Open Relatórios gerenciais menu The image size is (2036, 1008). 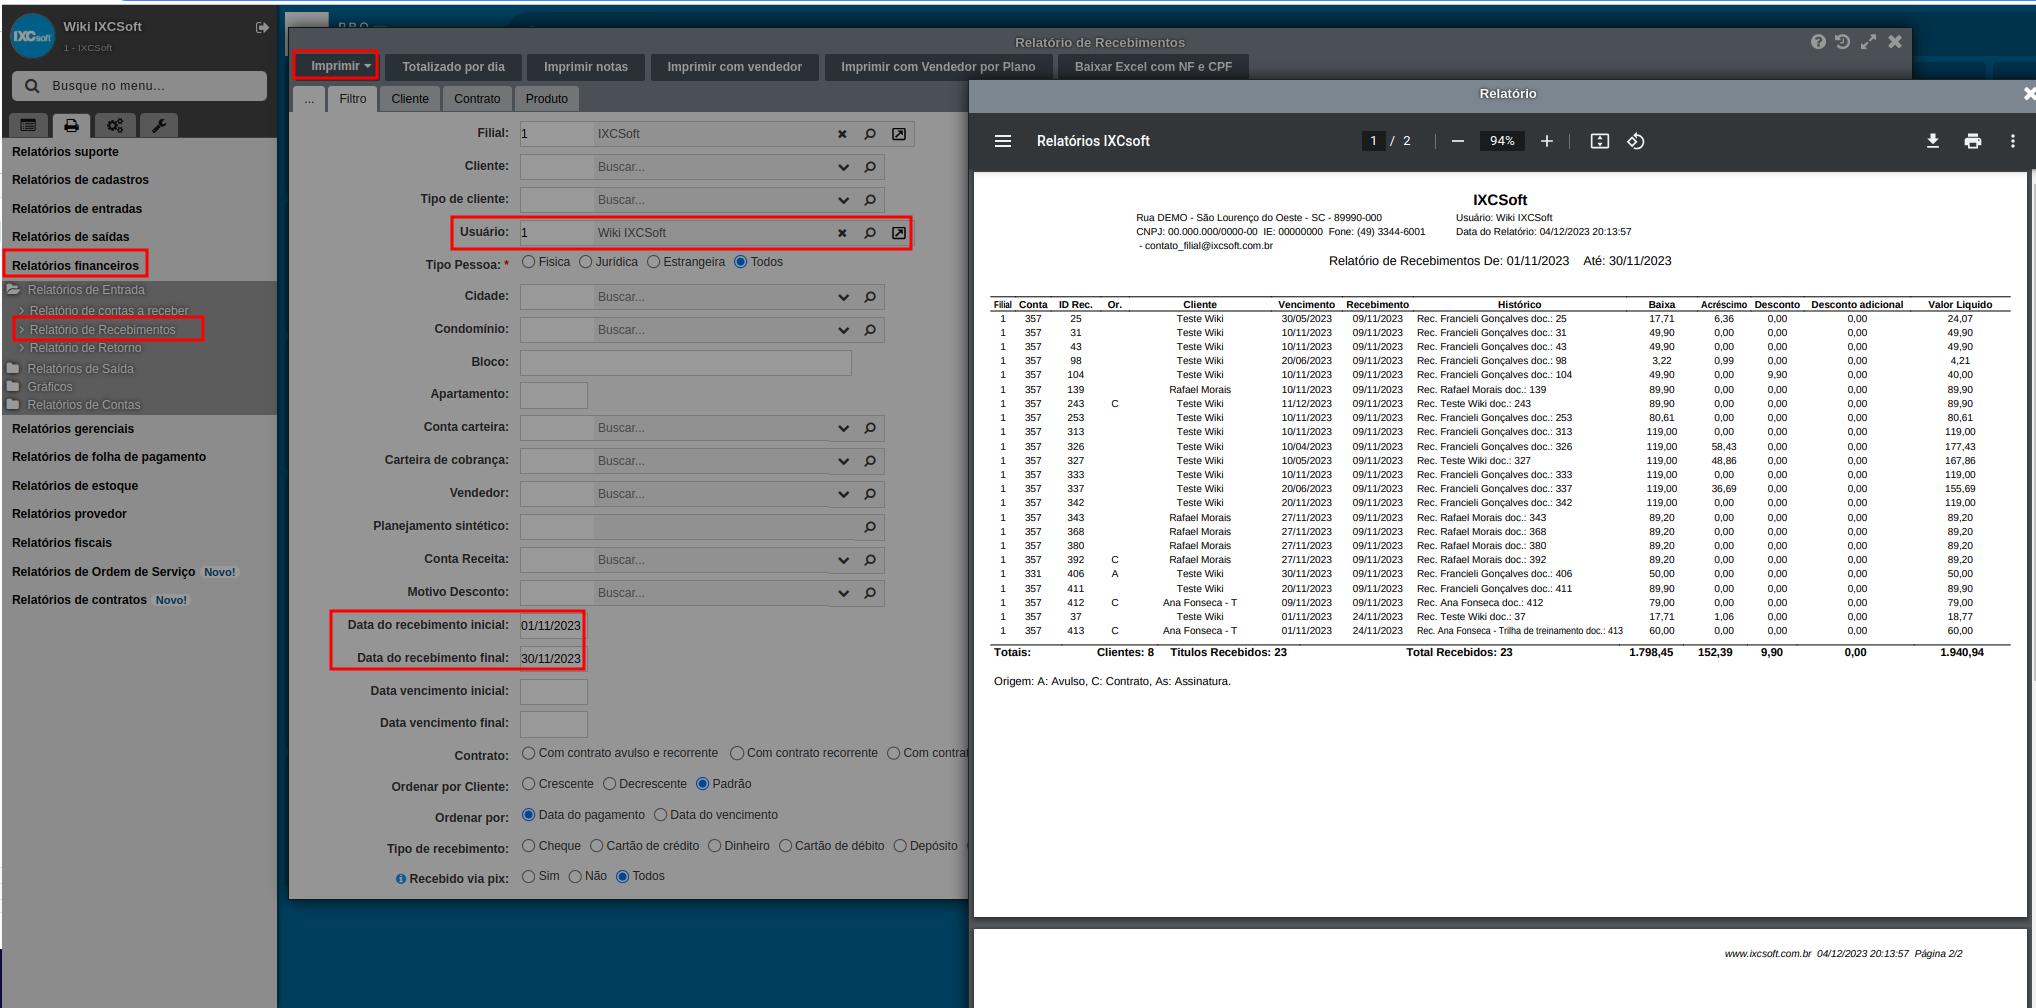[x=73, y=429]
